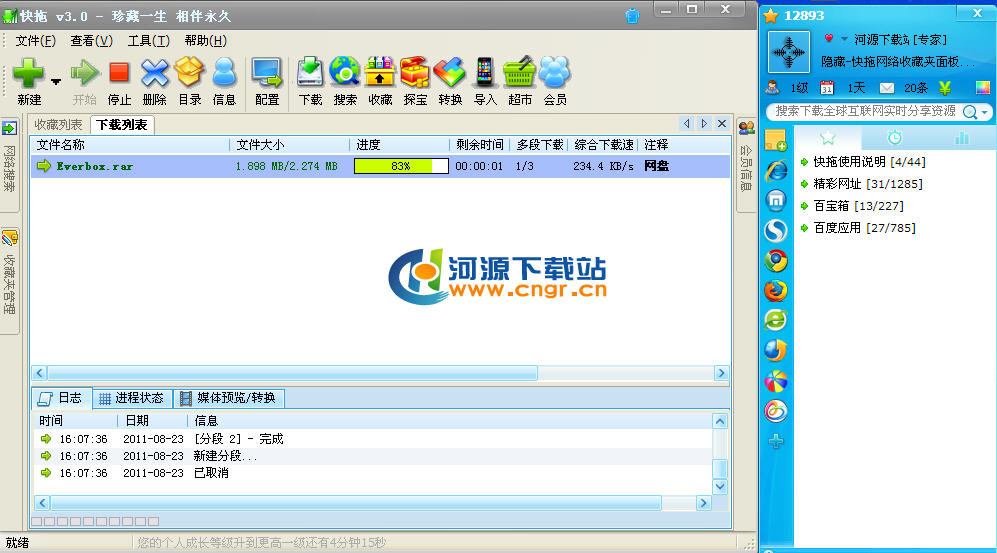Click the 转换 (Convert) icon

(x=450, y=72)
